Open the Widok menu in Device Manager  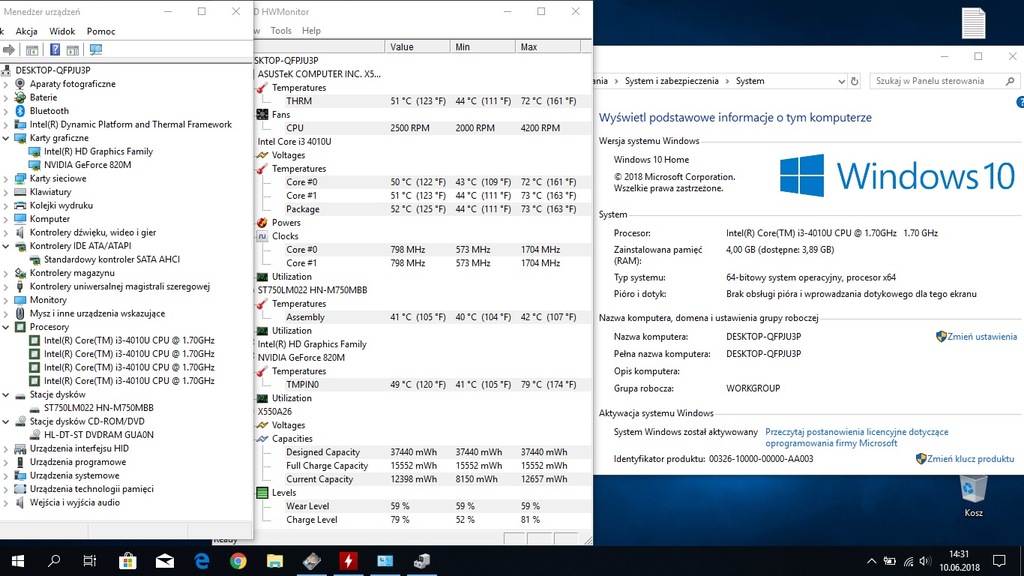point(62,31)
